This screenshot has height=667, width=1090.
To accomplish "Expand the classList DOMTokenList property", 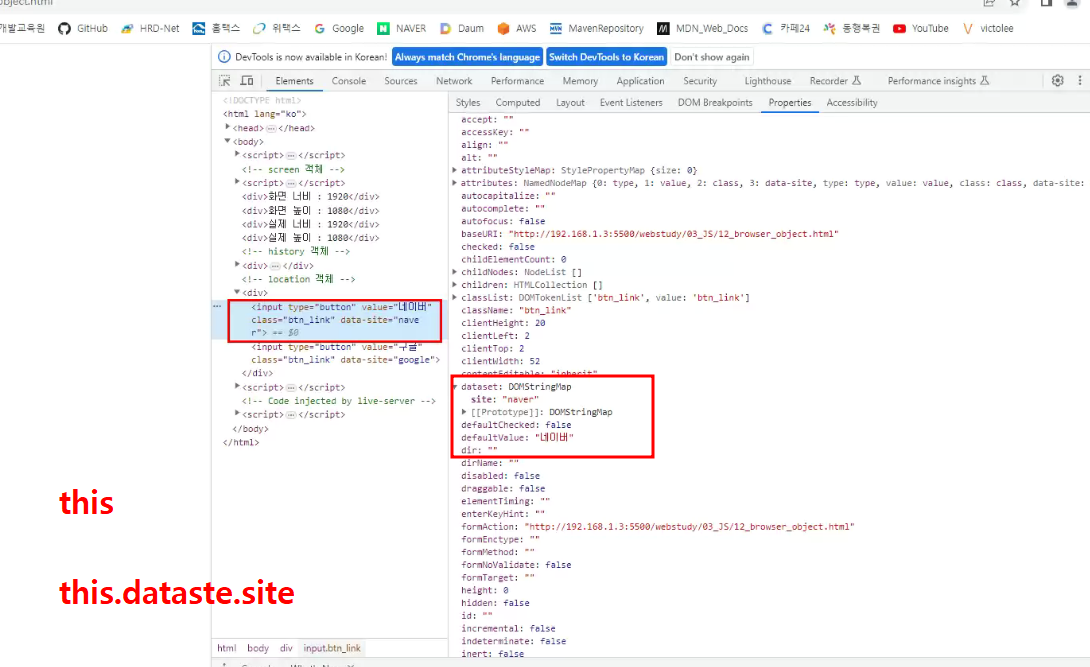I will click(455, 297).
